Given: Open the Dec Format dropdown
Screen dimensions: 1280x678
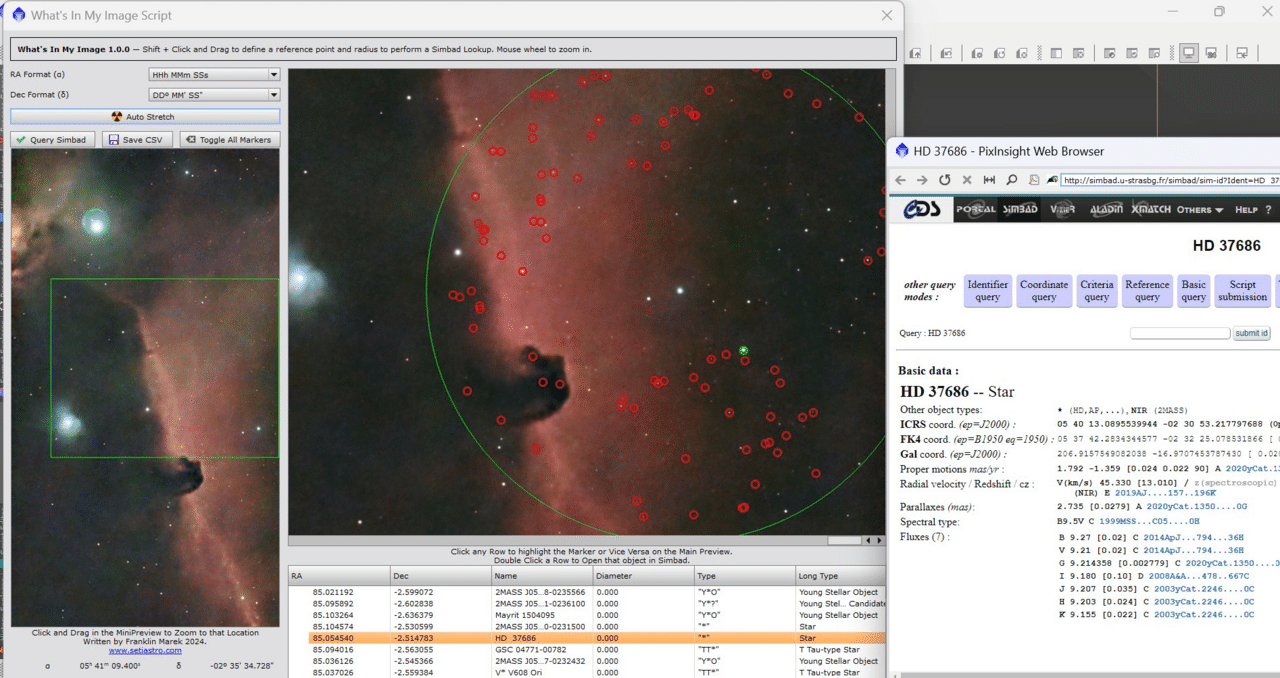Looking at the screenshot, I should pos(213,94).
